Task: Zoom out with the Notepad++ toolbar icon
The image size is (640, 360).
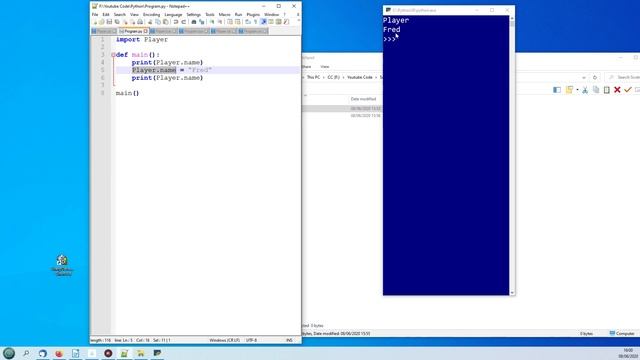Action: coord(220,22)
